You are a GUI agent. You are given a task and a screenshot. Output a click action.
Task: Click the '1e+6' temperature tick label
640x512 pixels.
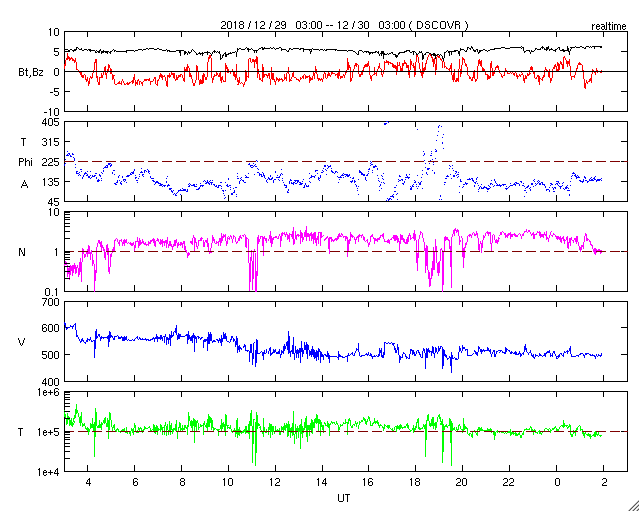click(x=49, y=392)
